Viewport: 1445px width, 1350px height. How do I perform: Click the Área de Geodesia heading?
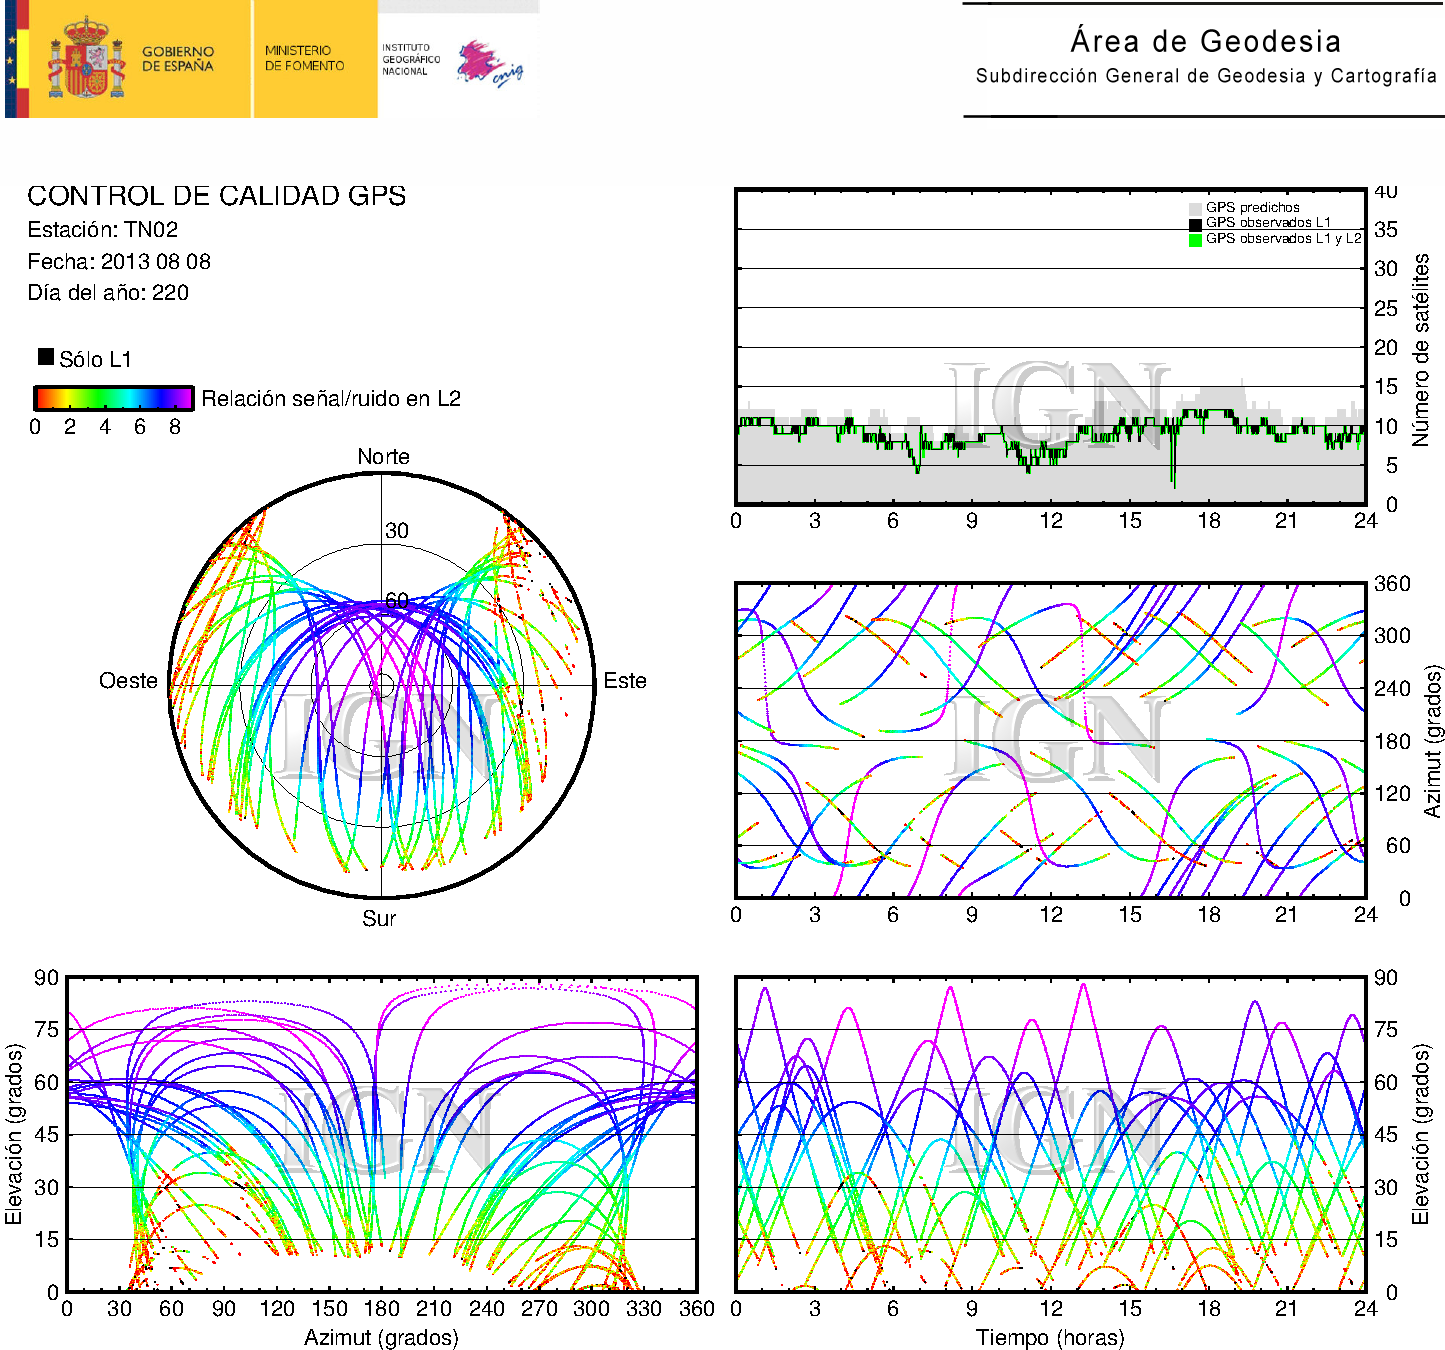(x=1205, y=41)
